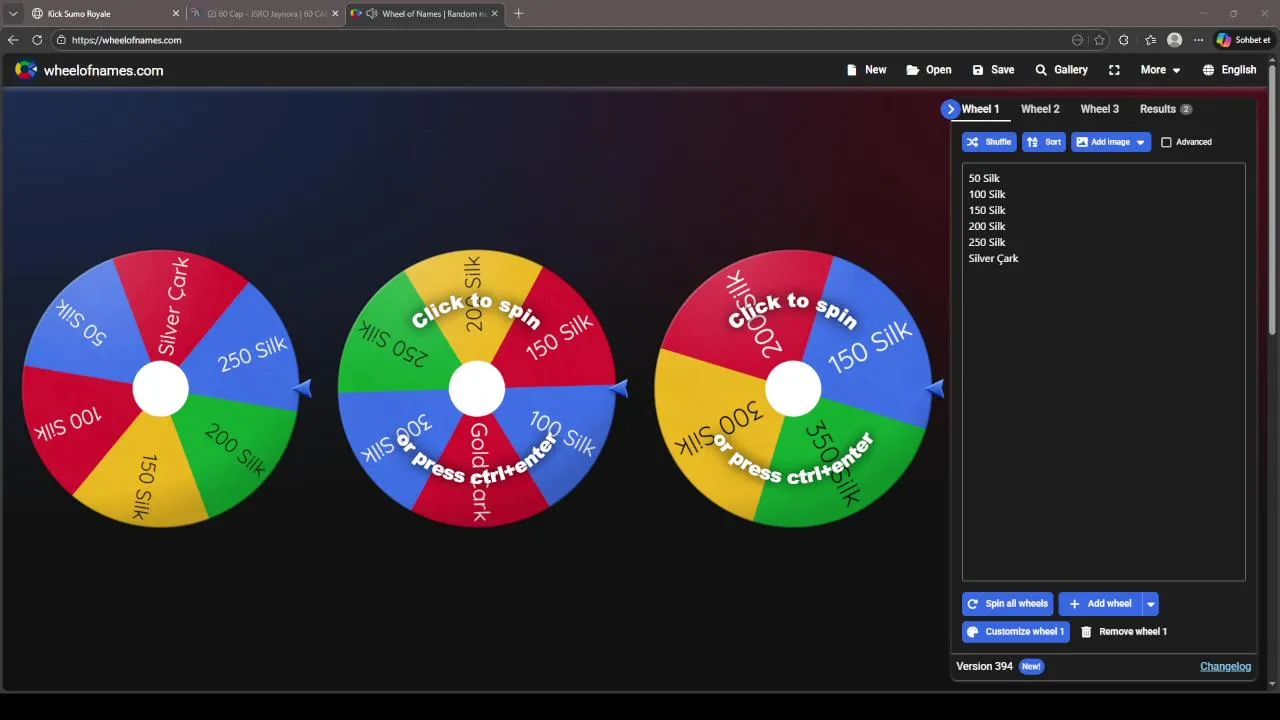The image size is (1280, 720).
Task: Click Remove wheel 1 button
Action: [x=1124, y=632]
